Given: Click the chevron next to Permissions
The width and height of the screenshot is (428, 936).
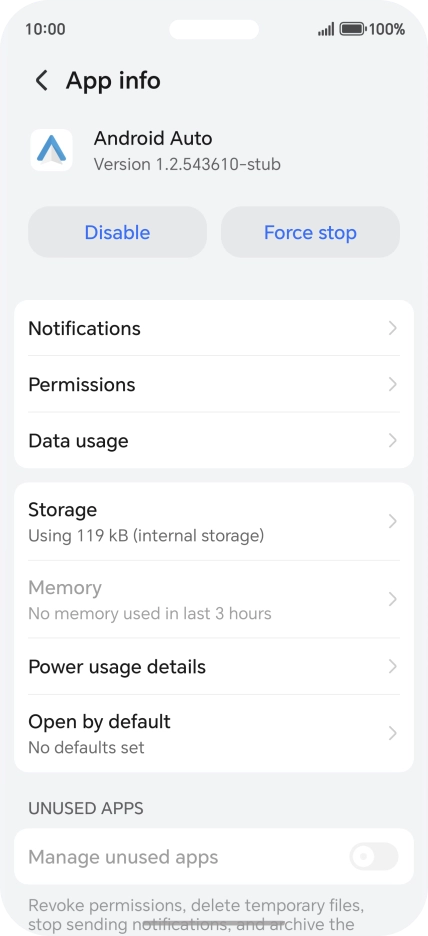Looking at the screenshot, I should [392, 384].
